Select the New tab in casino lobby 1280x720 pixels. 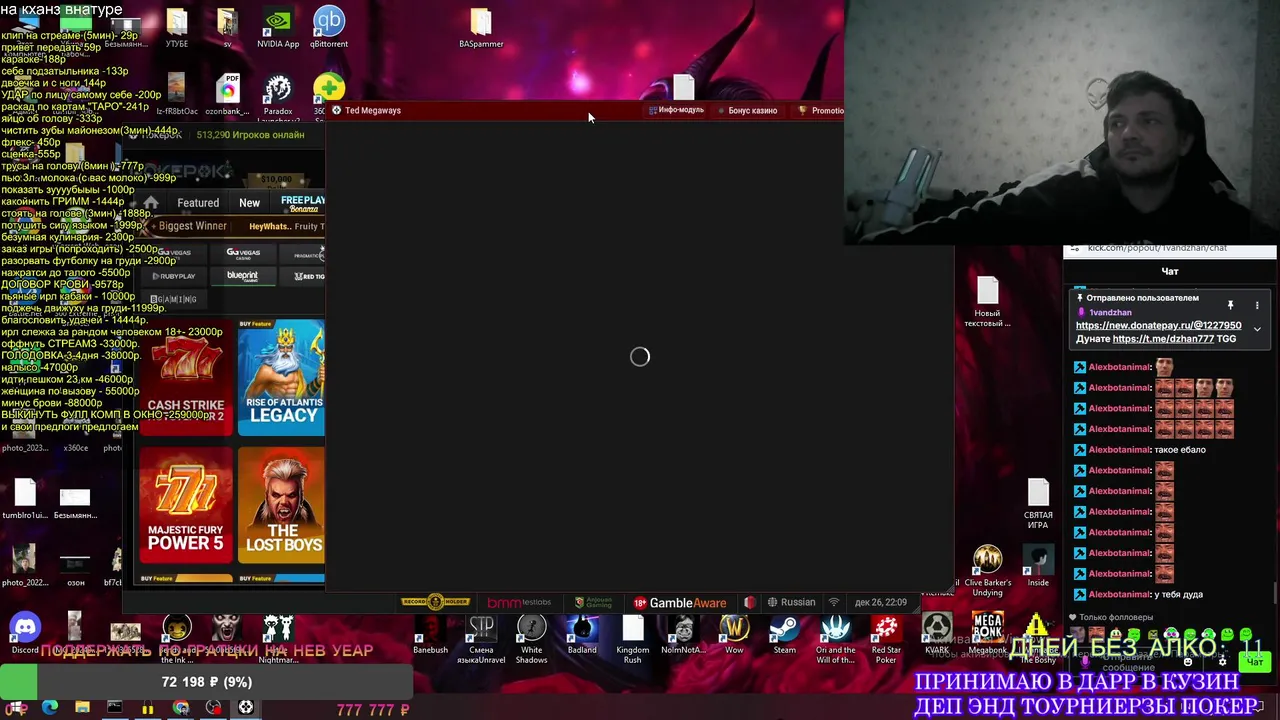pyautogui.click(x=249, y=203)
